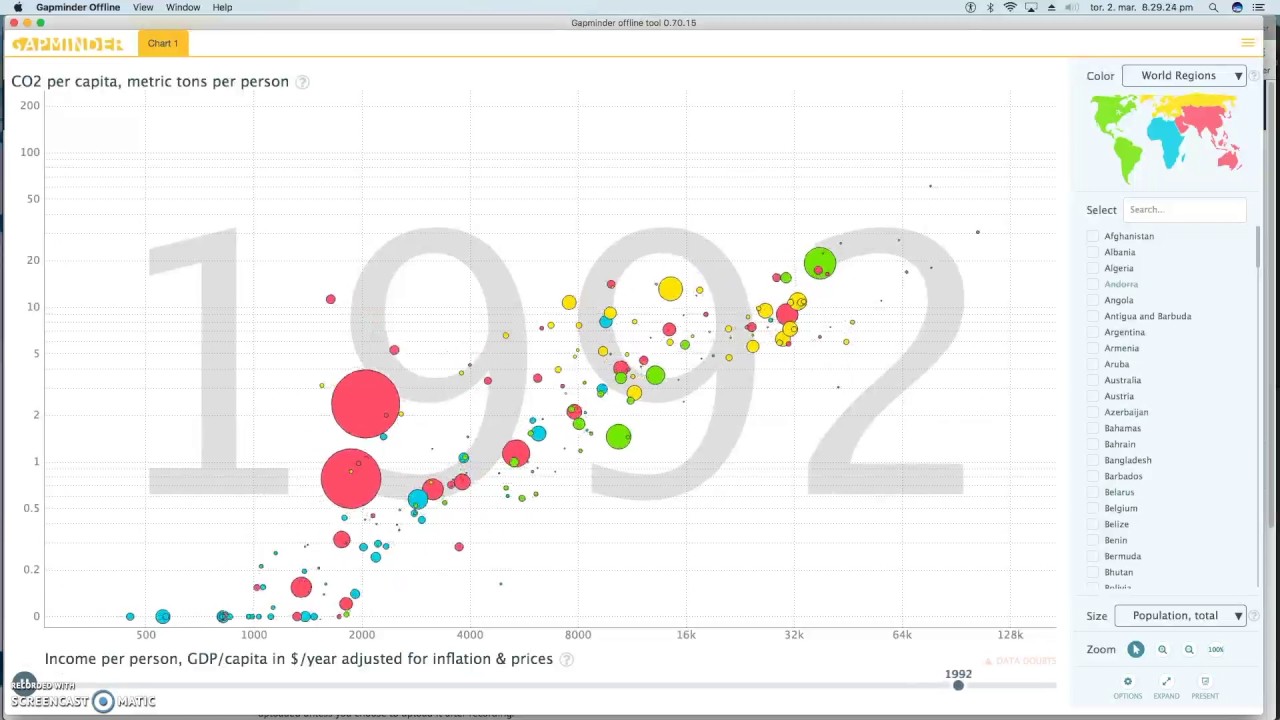Open the Wi-Fi status icon

click(1010, 7)
